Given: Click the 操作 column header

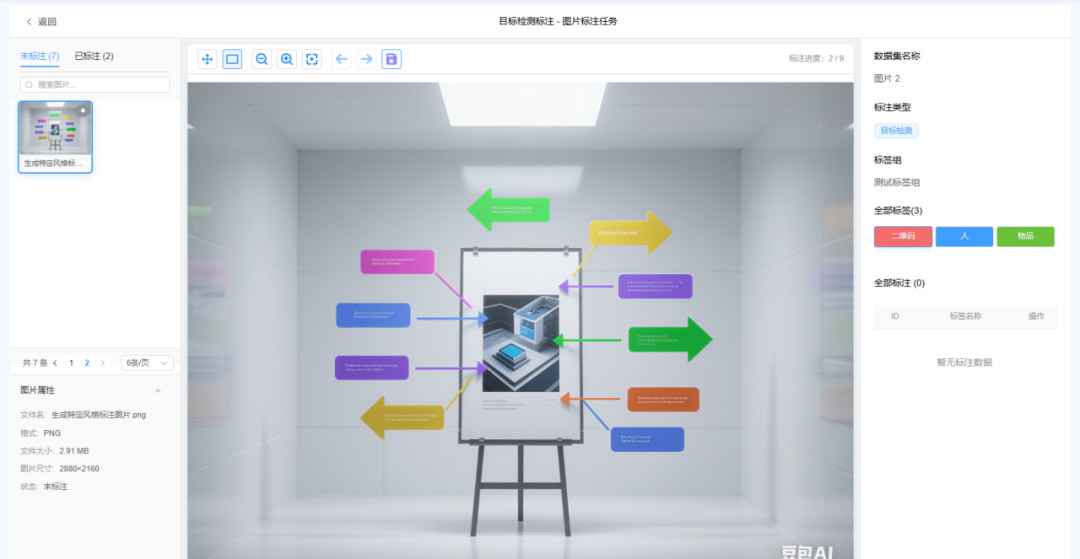Looking at the screenshot, I should coord(1036,316).
